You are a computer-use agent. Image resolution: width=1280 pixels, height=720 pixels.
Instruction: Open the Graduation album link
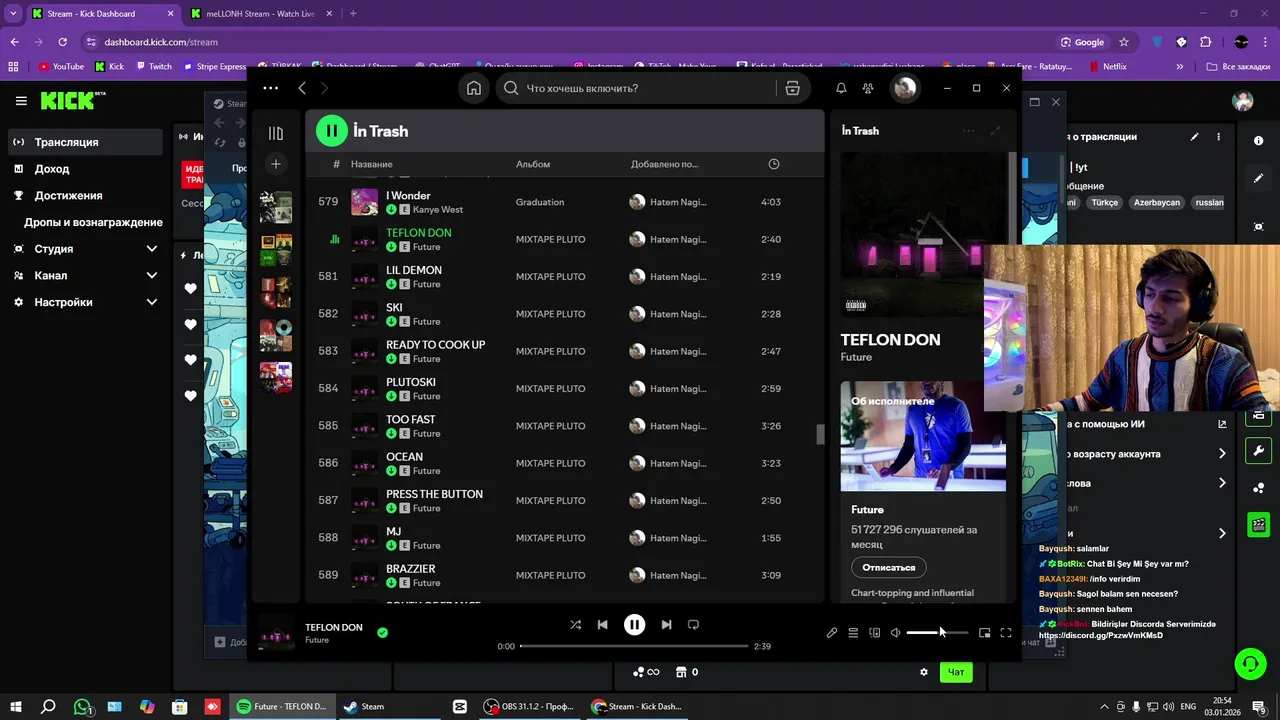click(540, 202)
